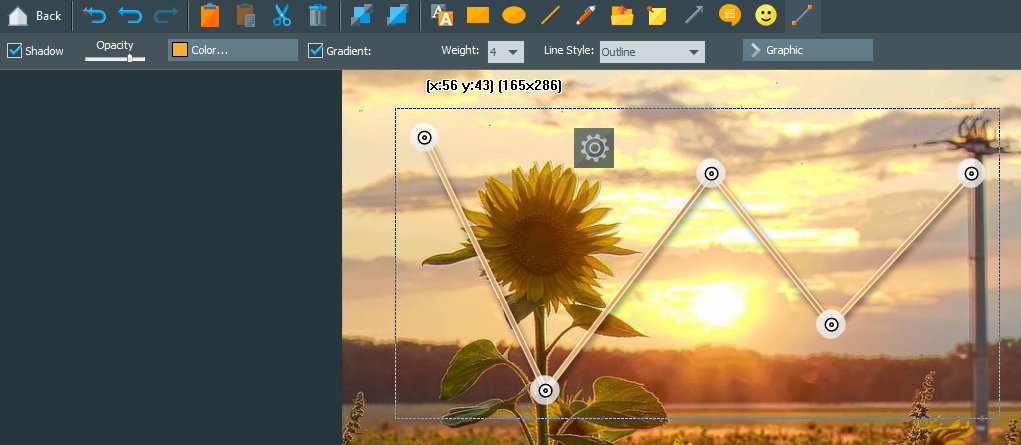Screen dimensions: 1021x445
Task: Select the scissors cut icon
Action: click(x=282, y=16)
